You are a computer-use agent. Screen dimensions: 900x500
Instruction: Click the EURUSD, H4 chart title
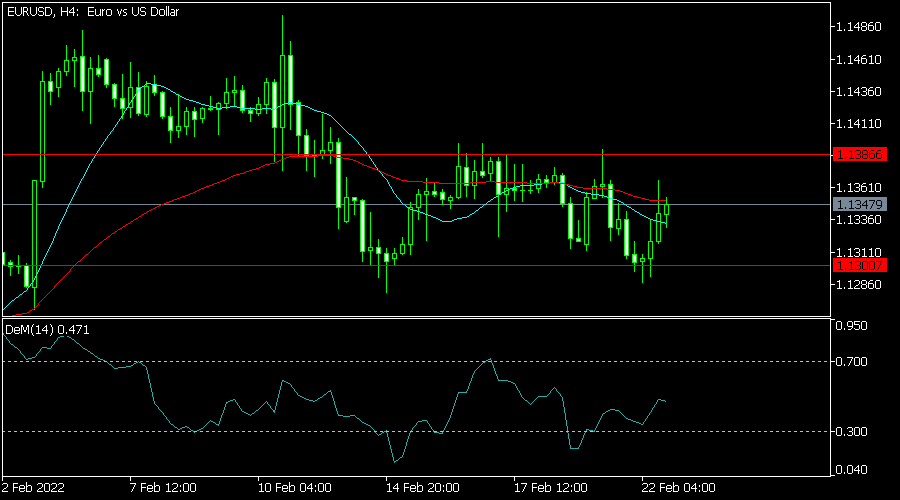93,11
